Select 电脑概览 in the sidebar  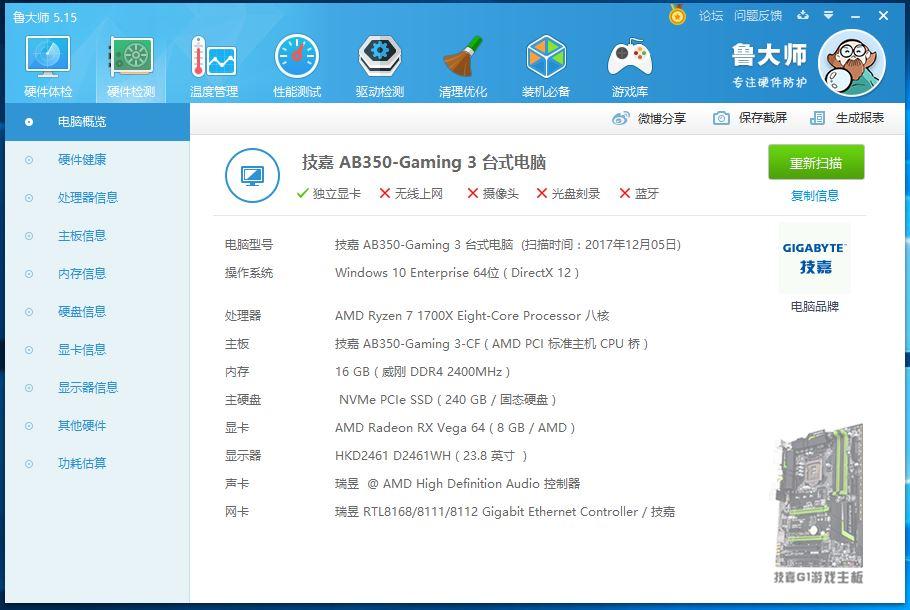97,122
